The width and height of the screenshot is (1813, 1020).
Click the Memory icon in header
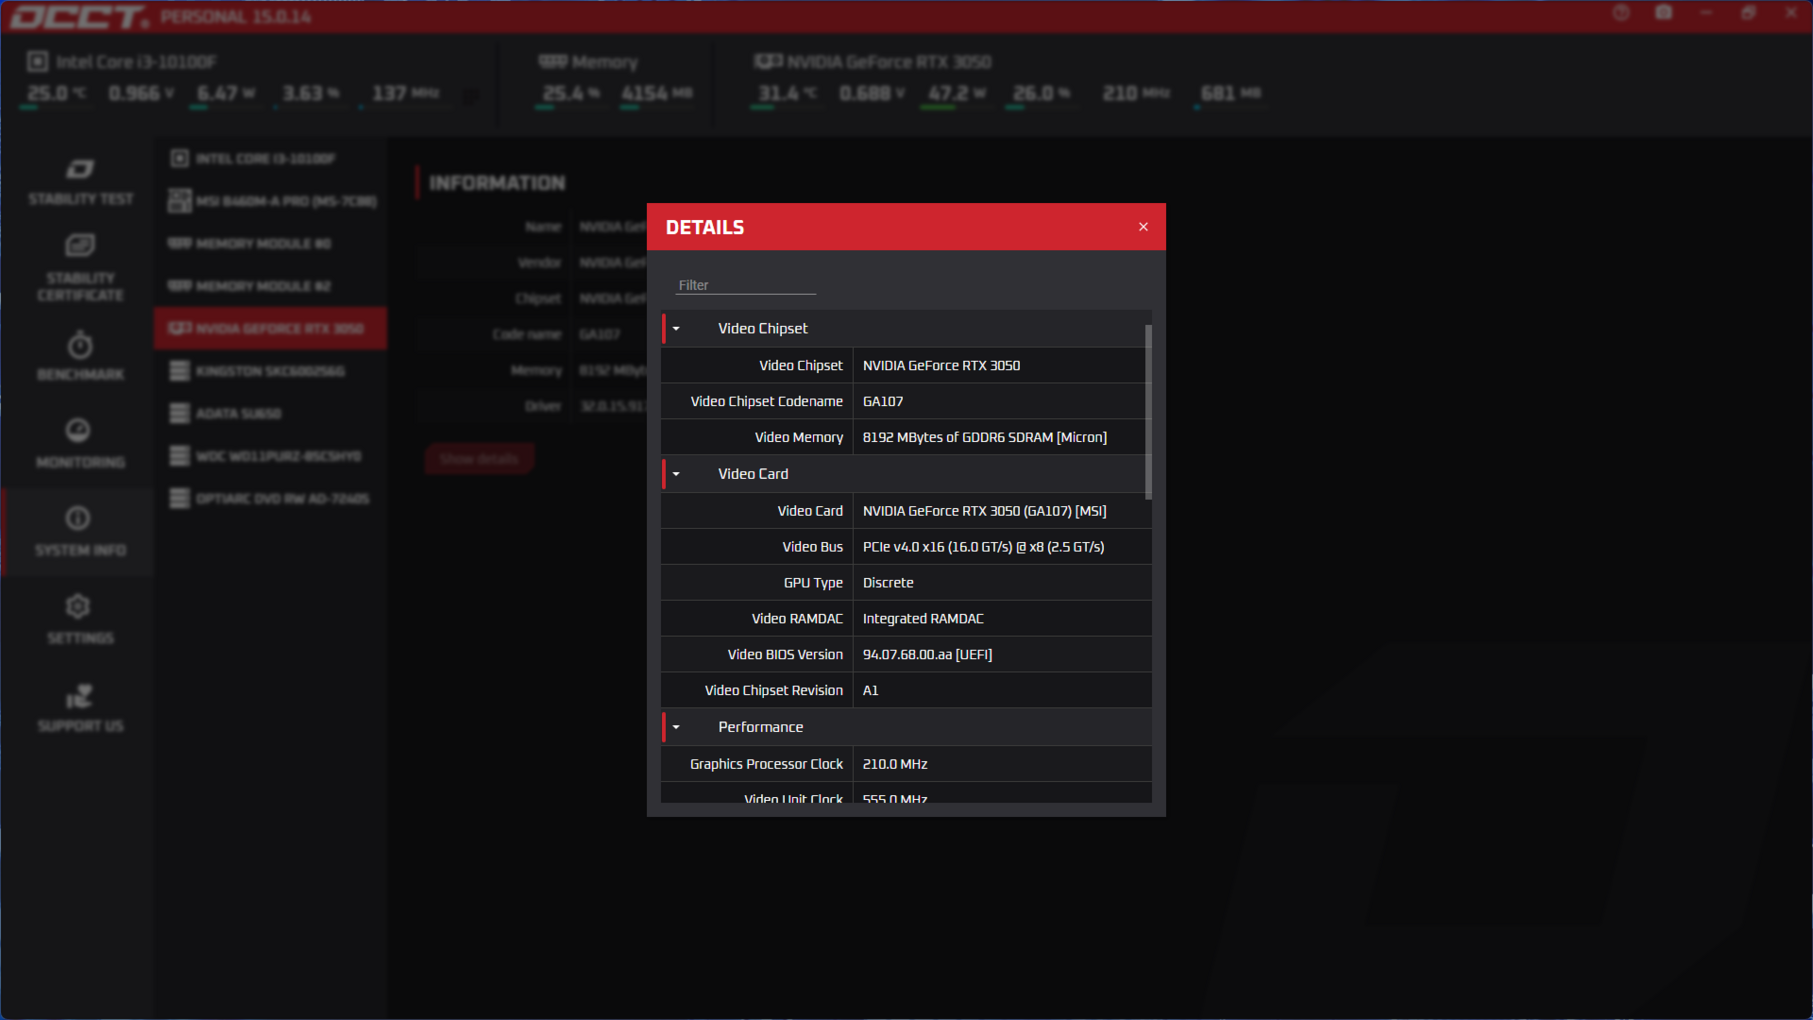552,62
